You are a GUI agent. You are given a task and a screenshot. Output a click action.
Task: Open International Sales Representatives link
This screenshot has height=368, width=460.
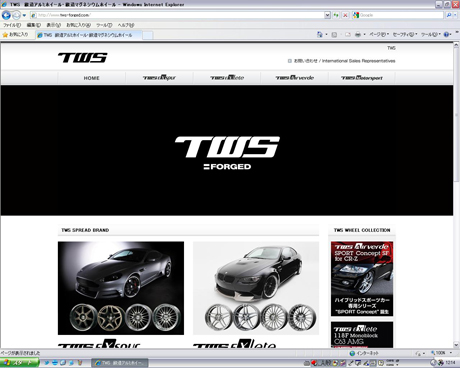pyautogui.click(x=359, y=61)
